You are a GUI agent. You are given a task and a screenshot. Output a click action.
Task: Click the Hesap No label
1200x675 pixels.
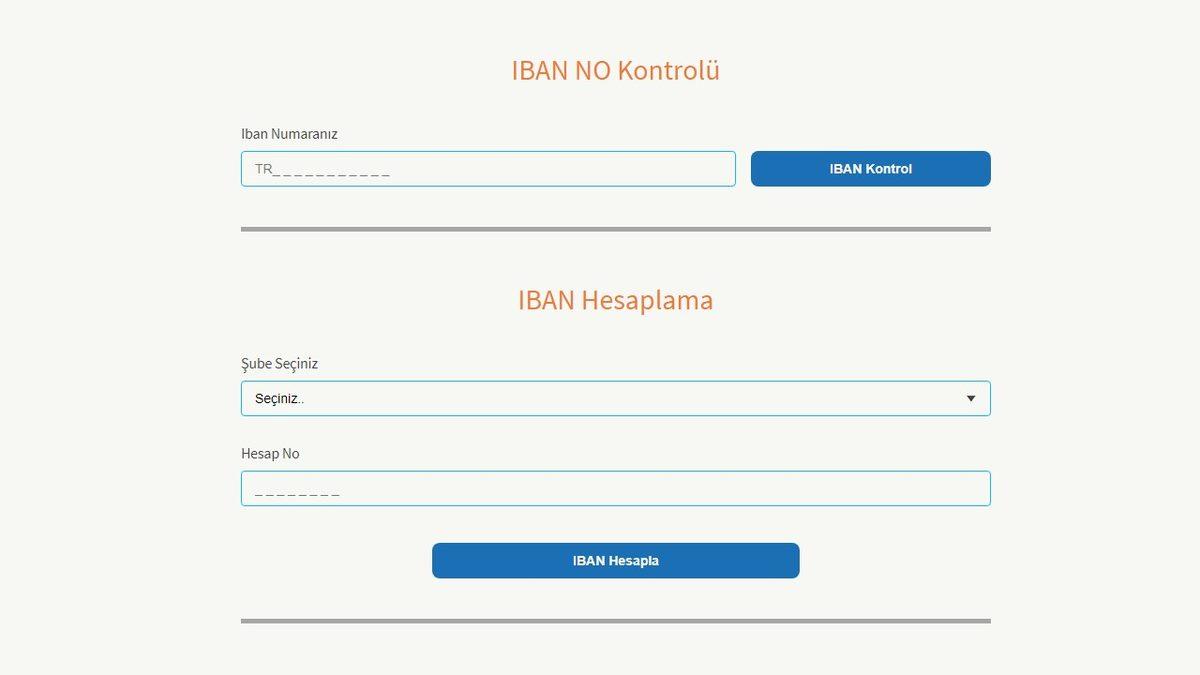pos(270,453)
